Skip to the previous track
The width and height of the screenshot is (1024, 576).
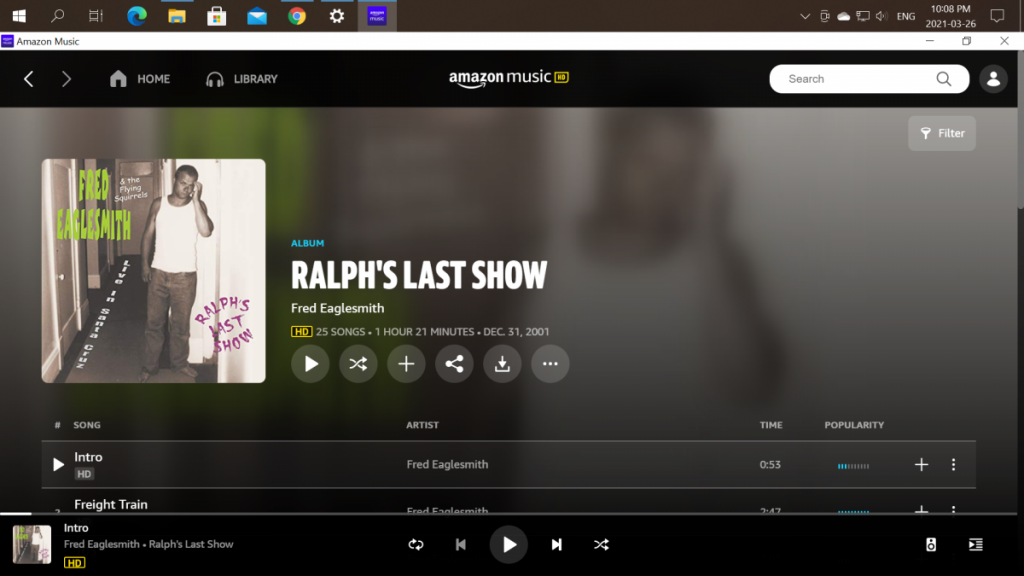point(460,545)
